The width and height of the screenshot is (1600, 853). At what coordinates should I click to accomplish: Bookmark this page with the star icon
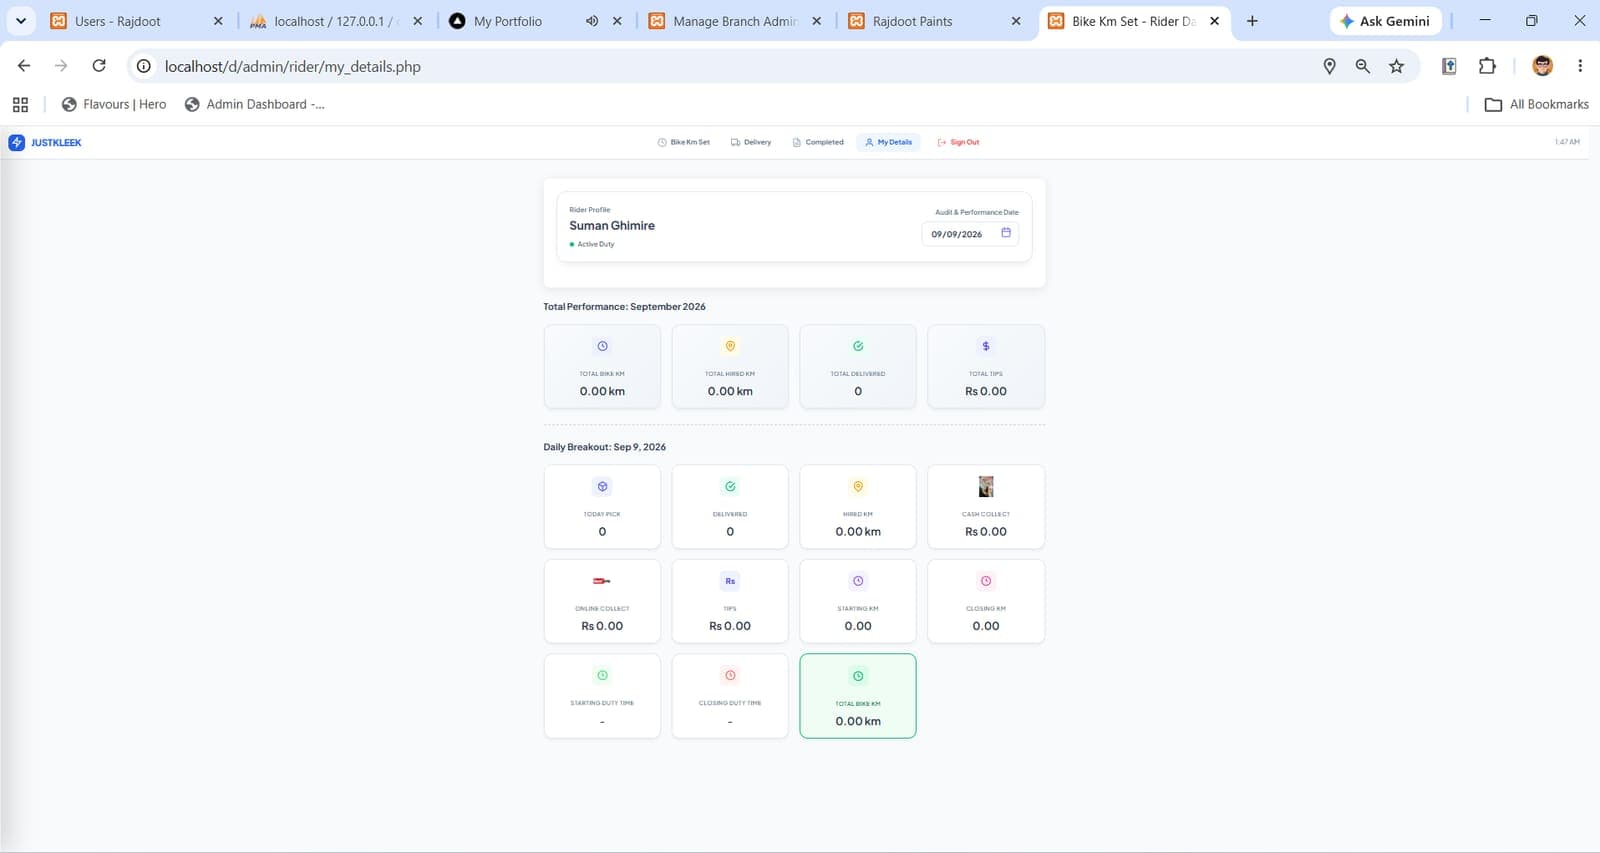(x=1397, y=66)
